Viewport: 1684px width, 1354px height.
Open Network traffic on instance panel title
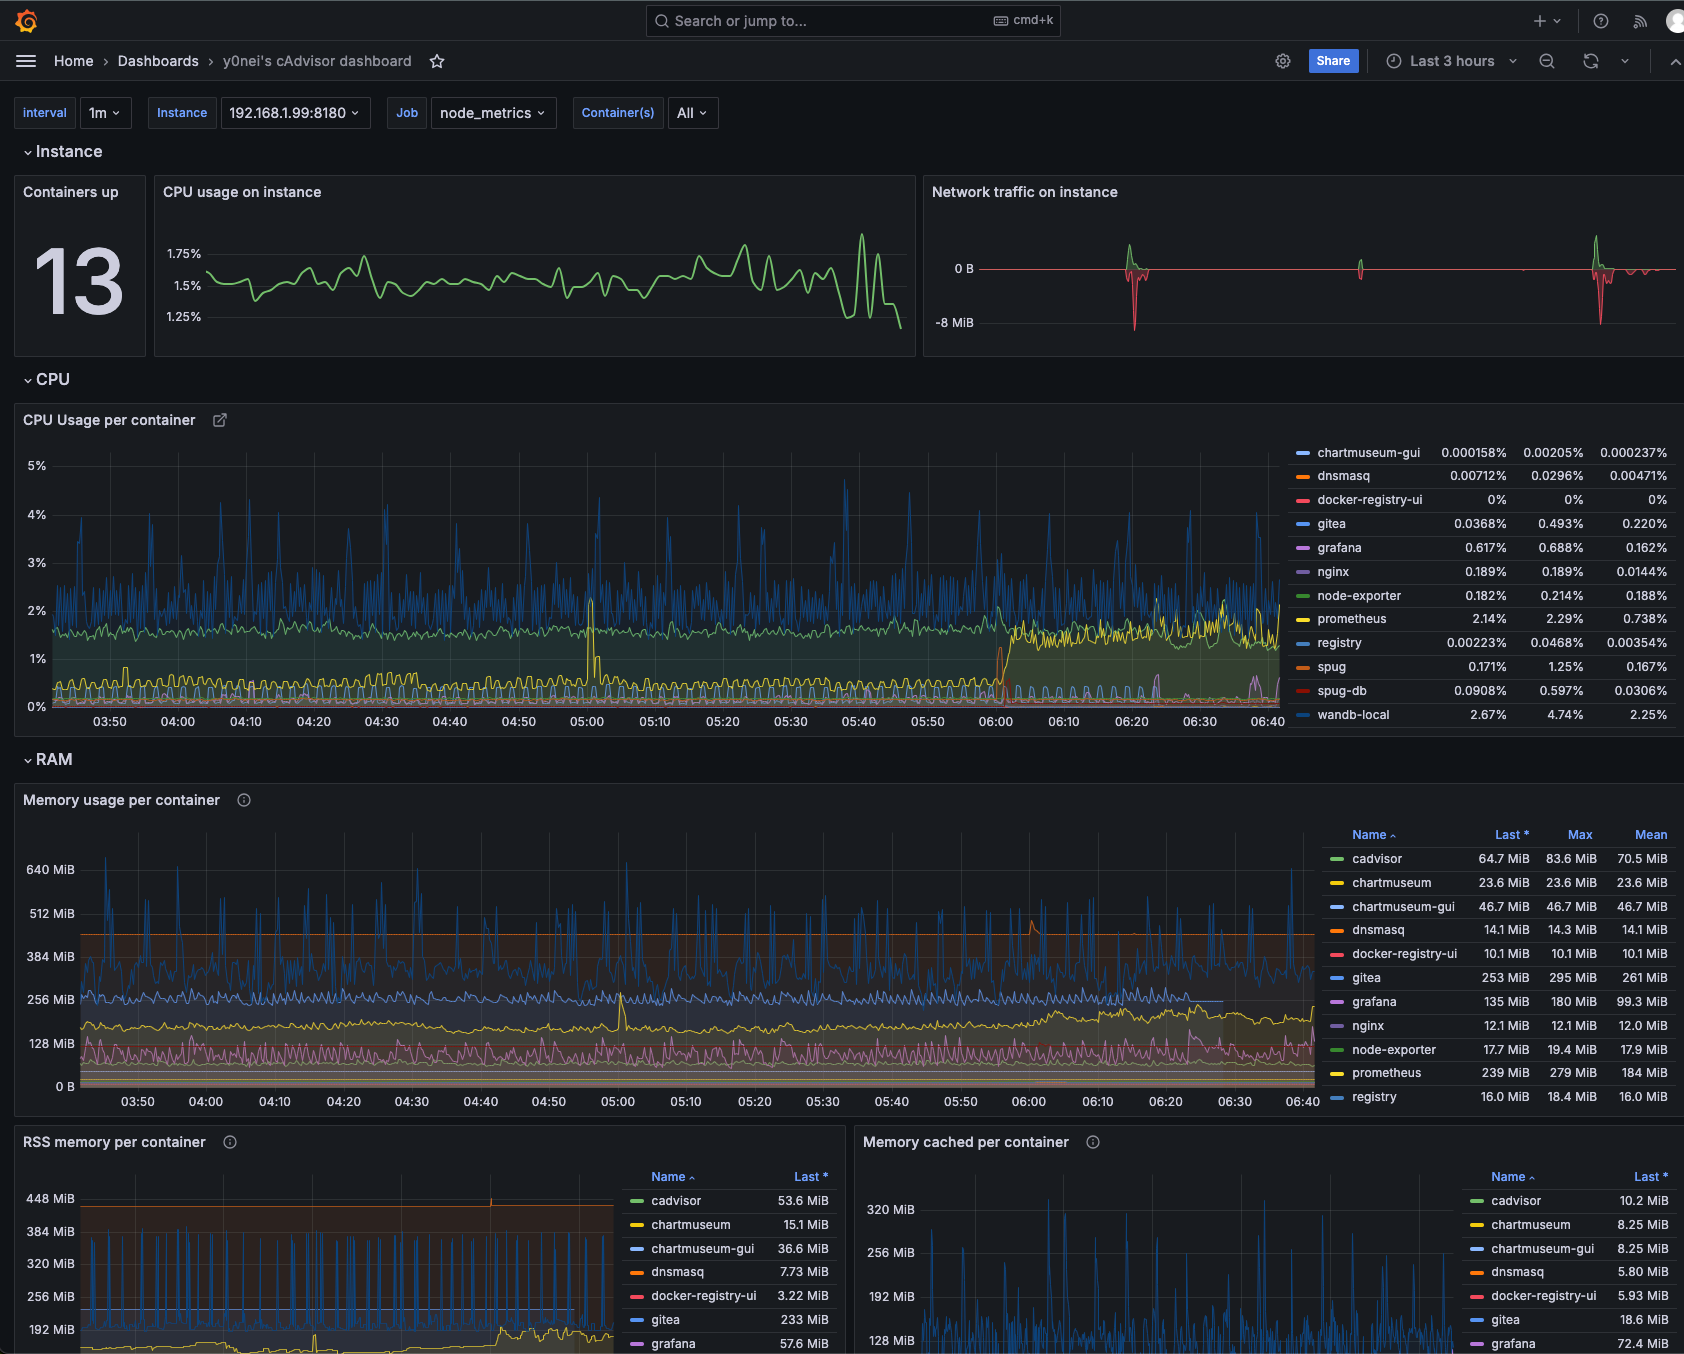pyautogui.click(x=1025, y=192)
